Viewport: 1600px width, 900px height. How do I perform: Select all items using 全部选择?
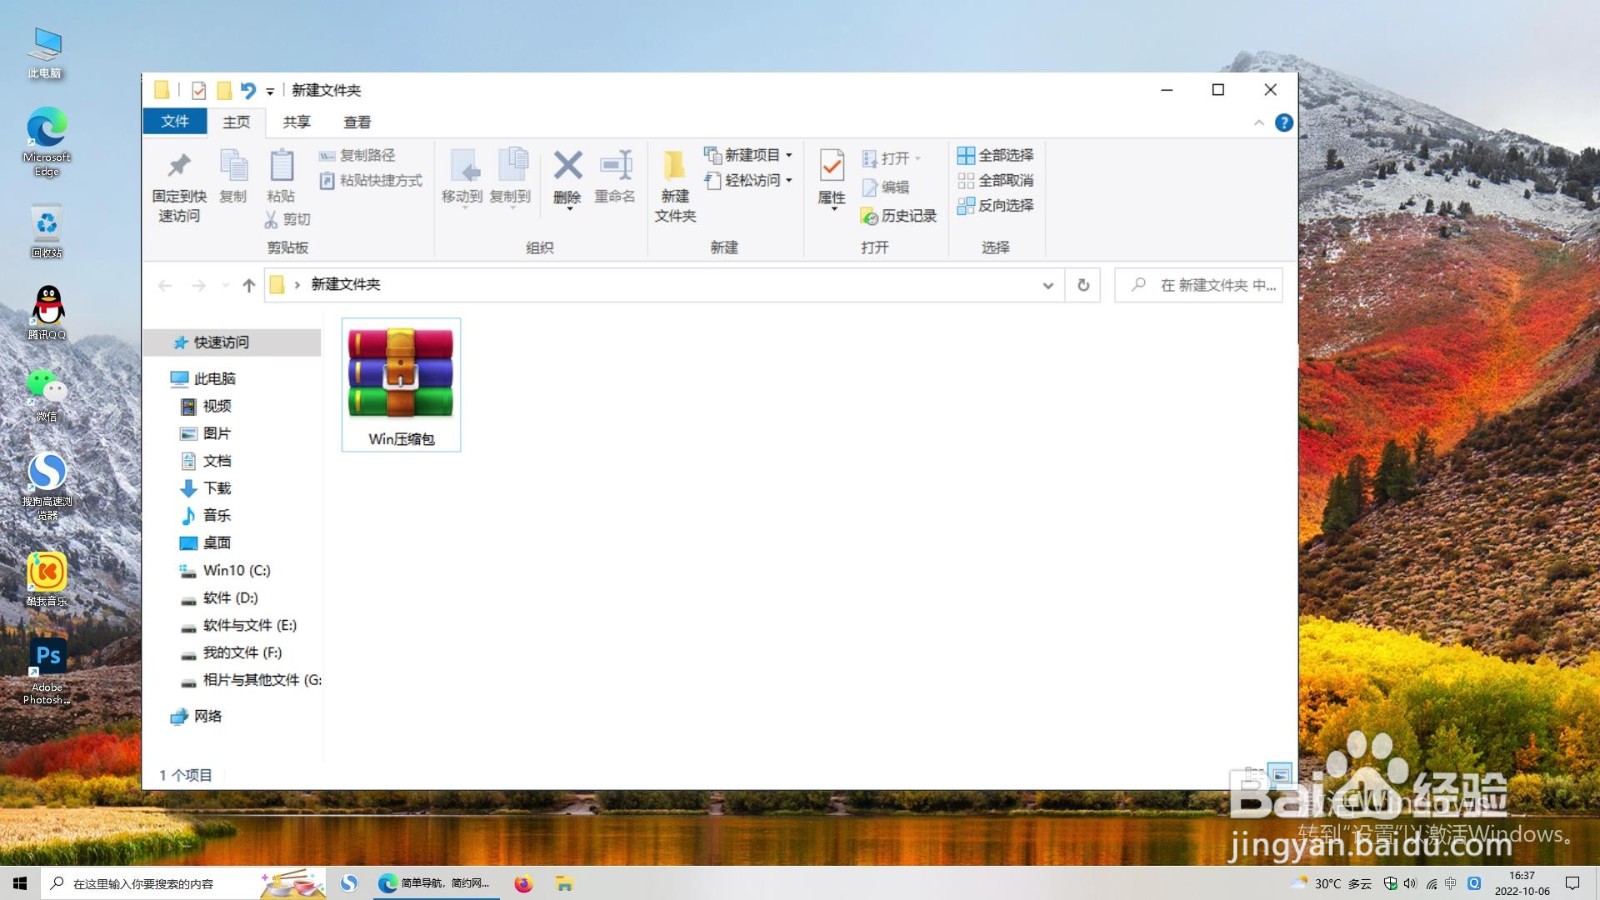997,154
